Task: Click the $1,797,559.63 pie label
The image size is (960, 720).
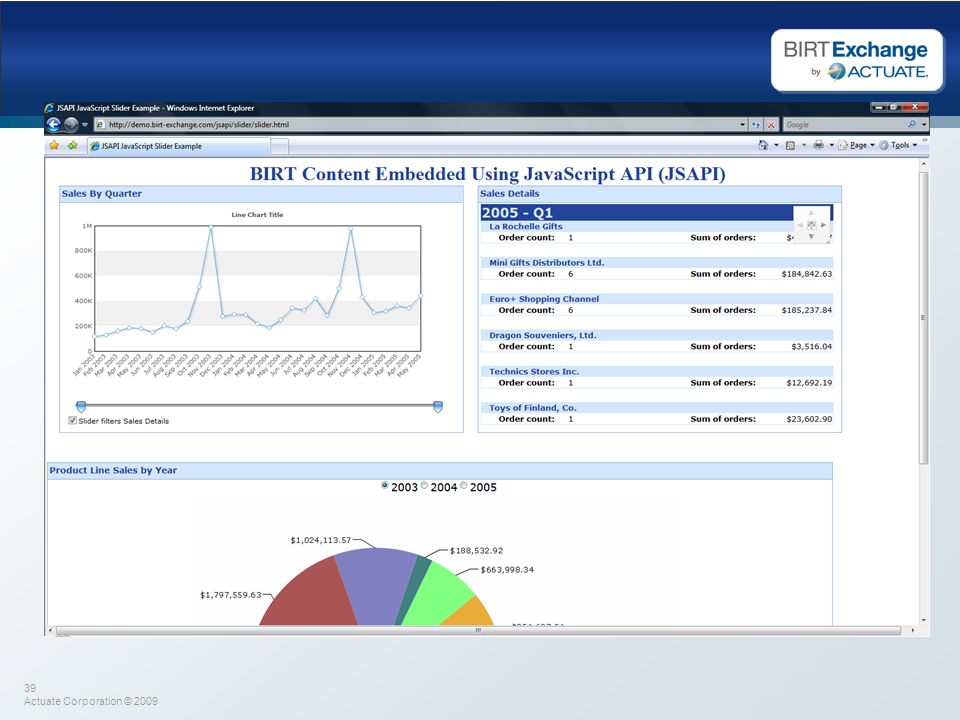Action: coord(230,594)
